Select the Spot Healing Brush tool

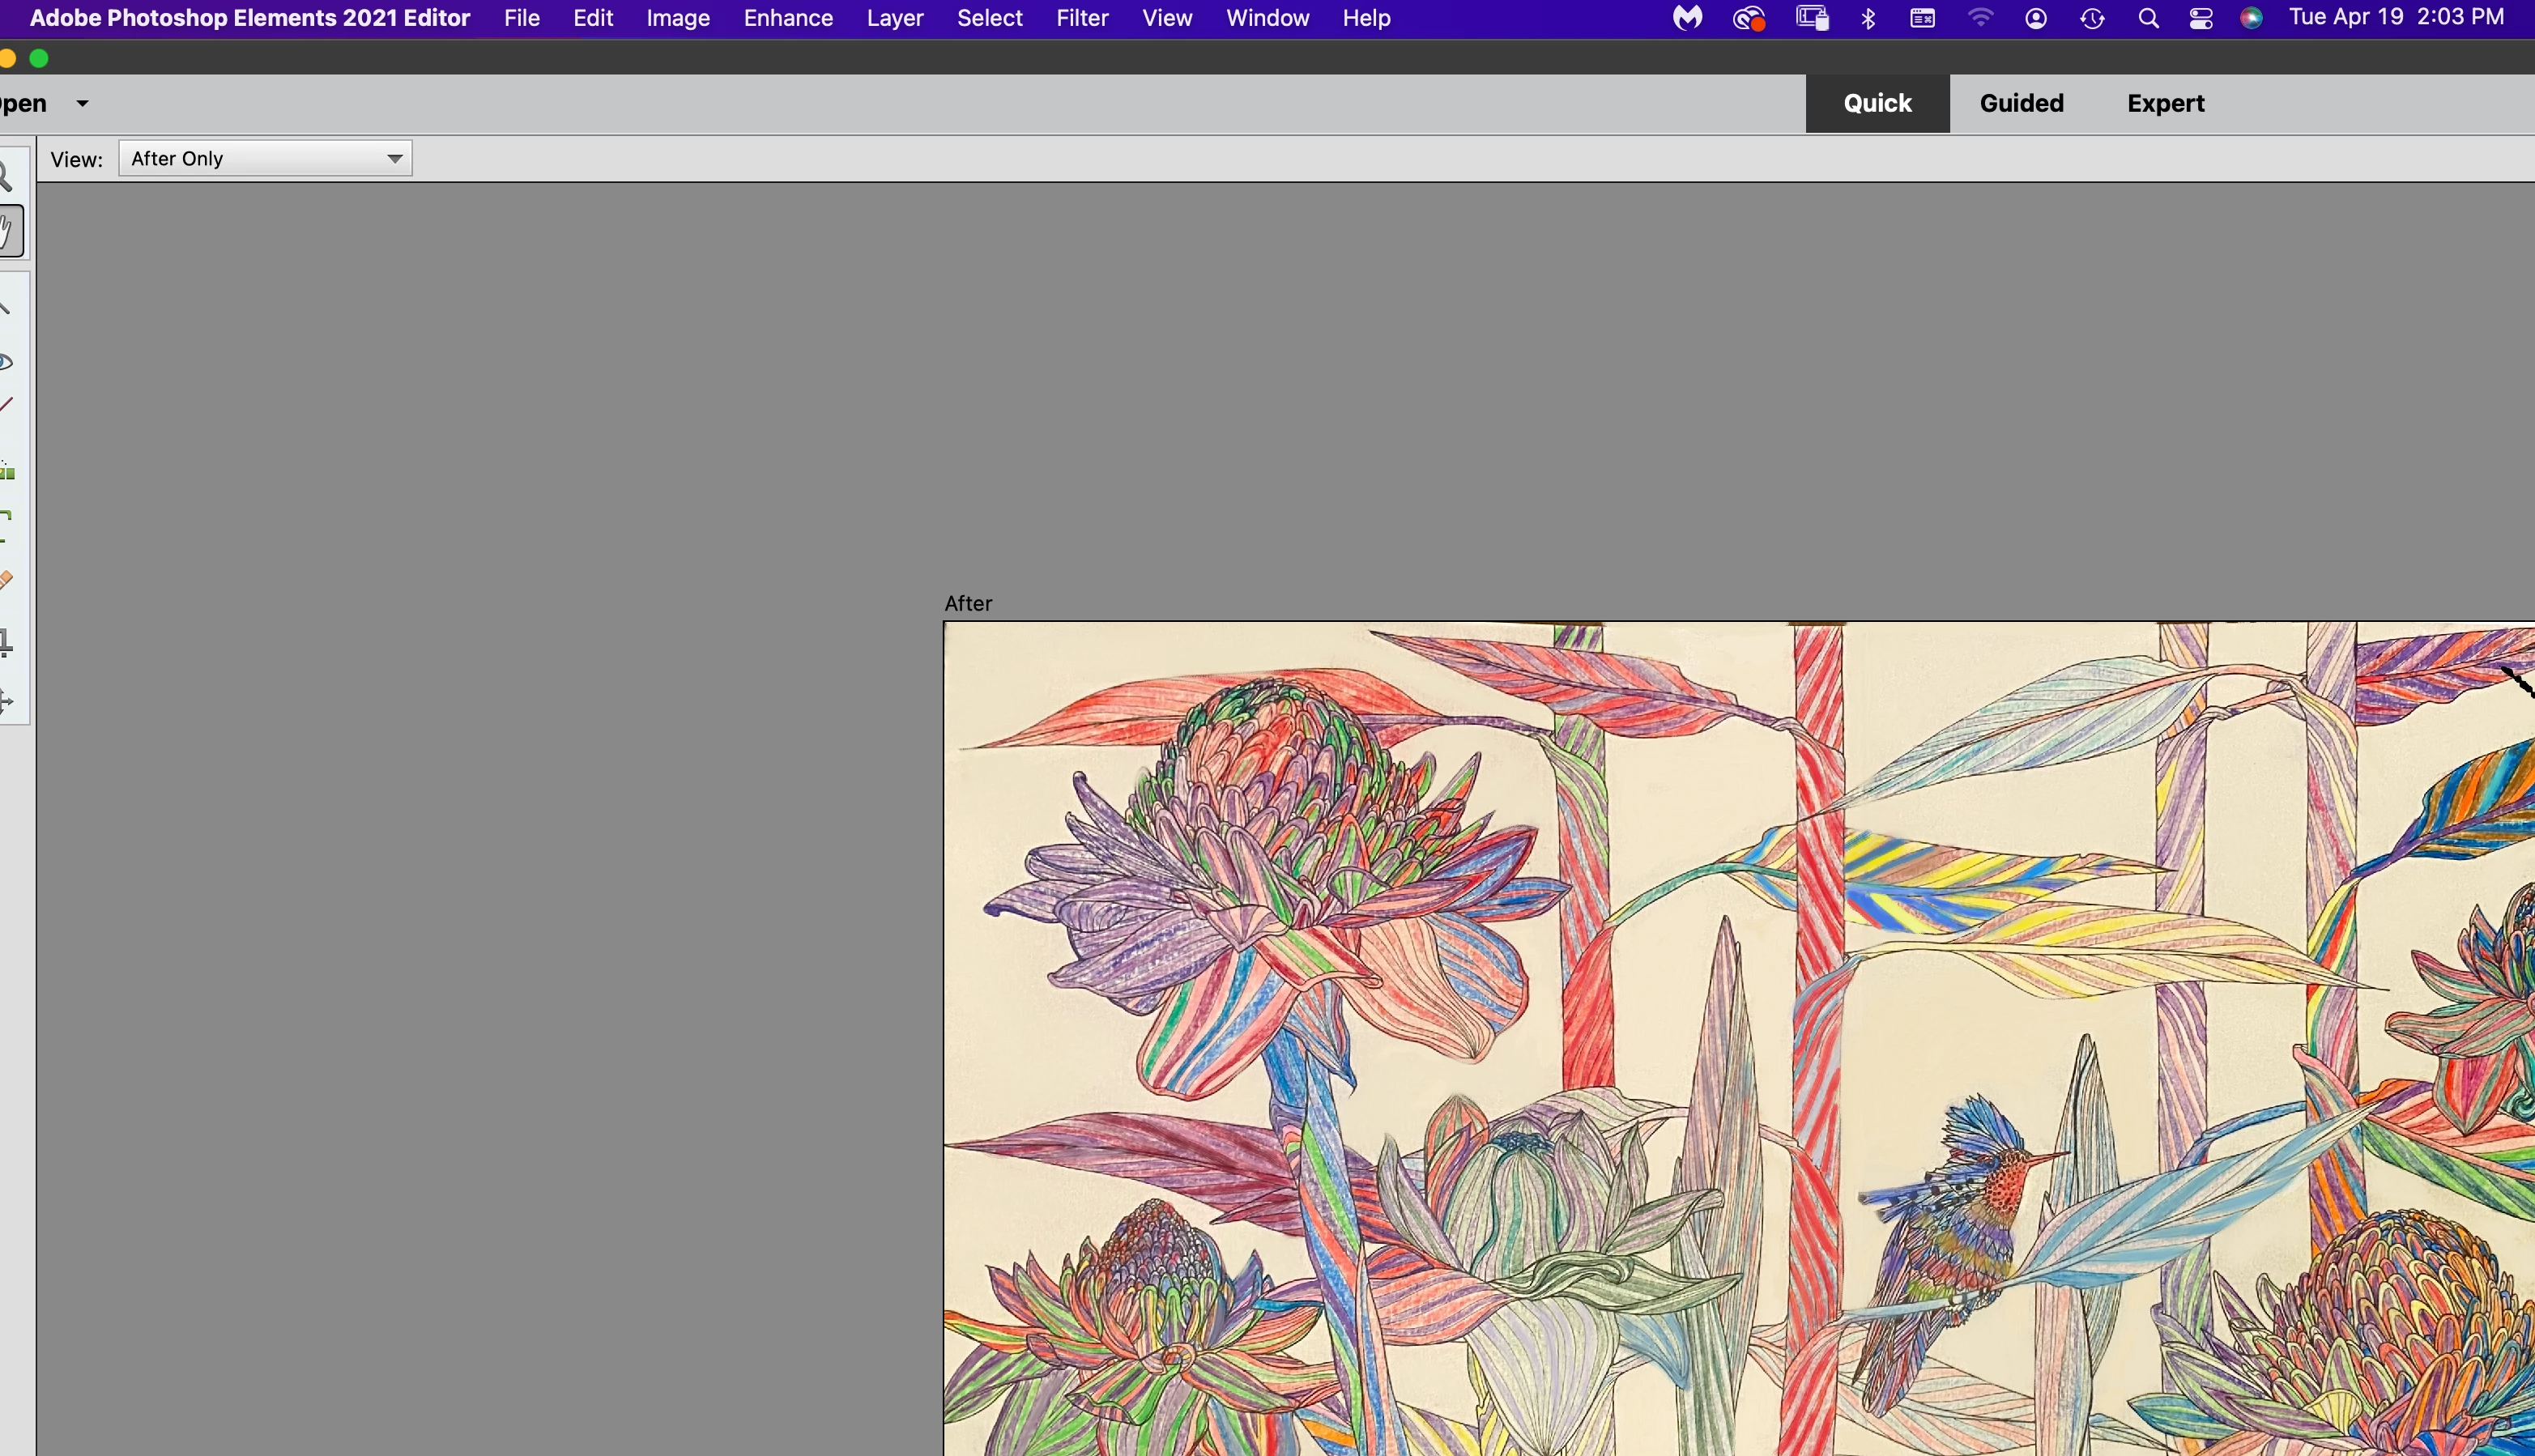tap(6, 580)
